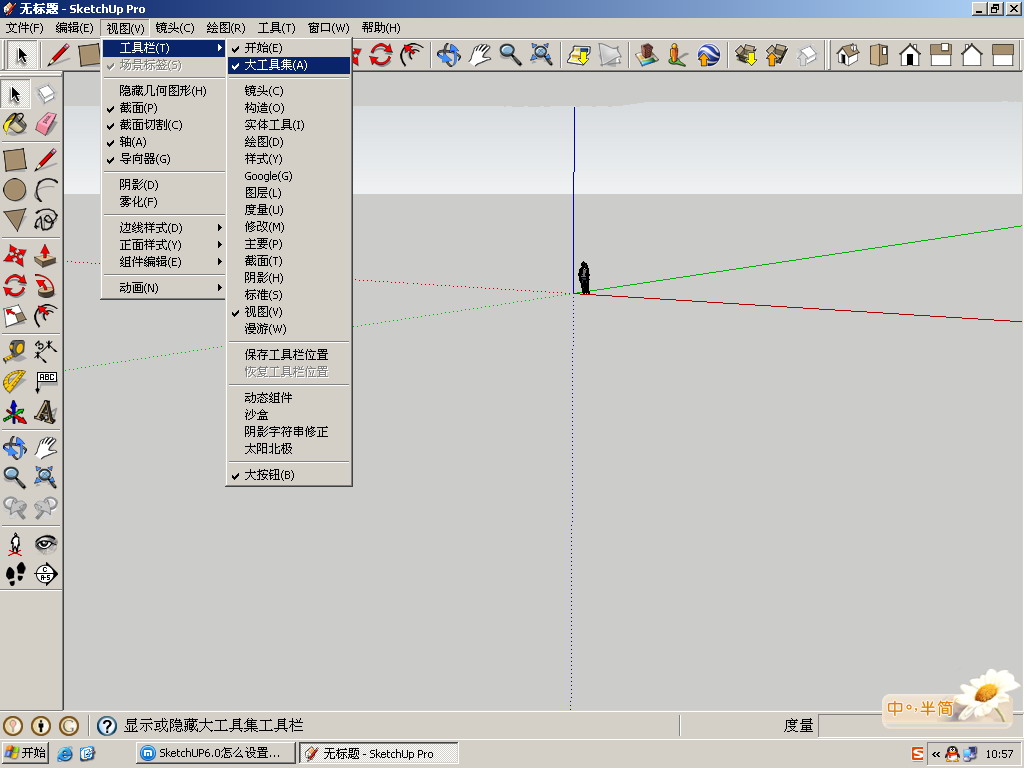
Task: Select the Protractor tool
Action: click(15, 382)
